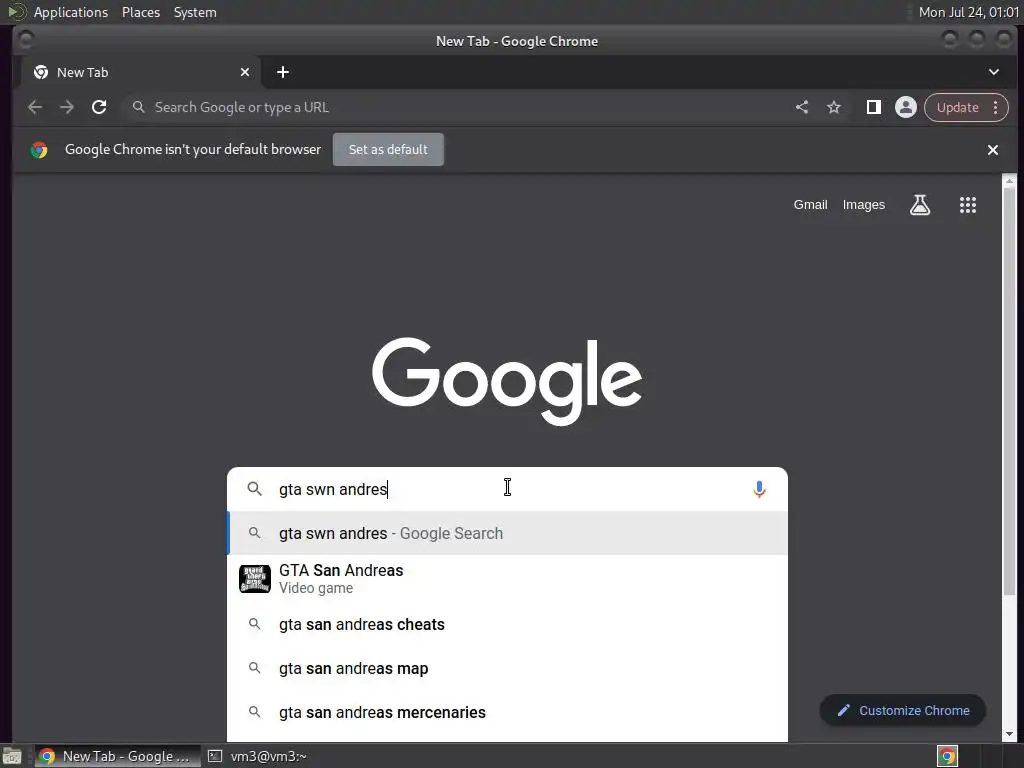Viewport: 1024px width, 768px height.
Task: Open Google Images link
Action: click(x=863, y=204)
